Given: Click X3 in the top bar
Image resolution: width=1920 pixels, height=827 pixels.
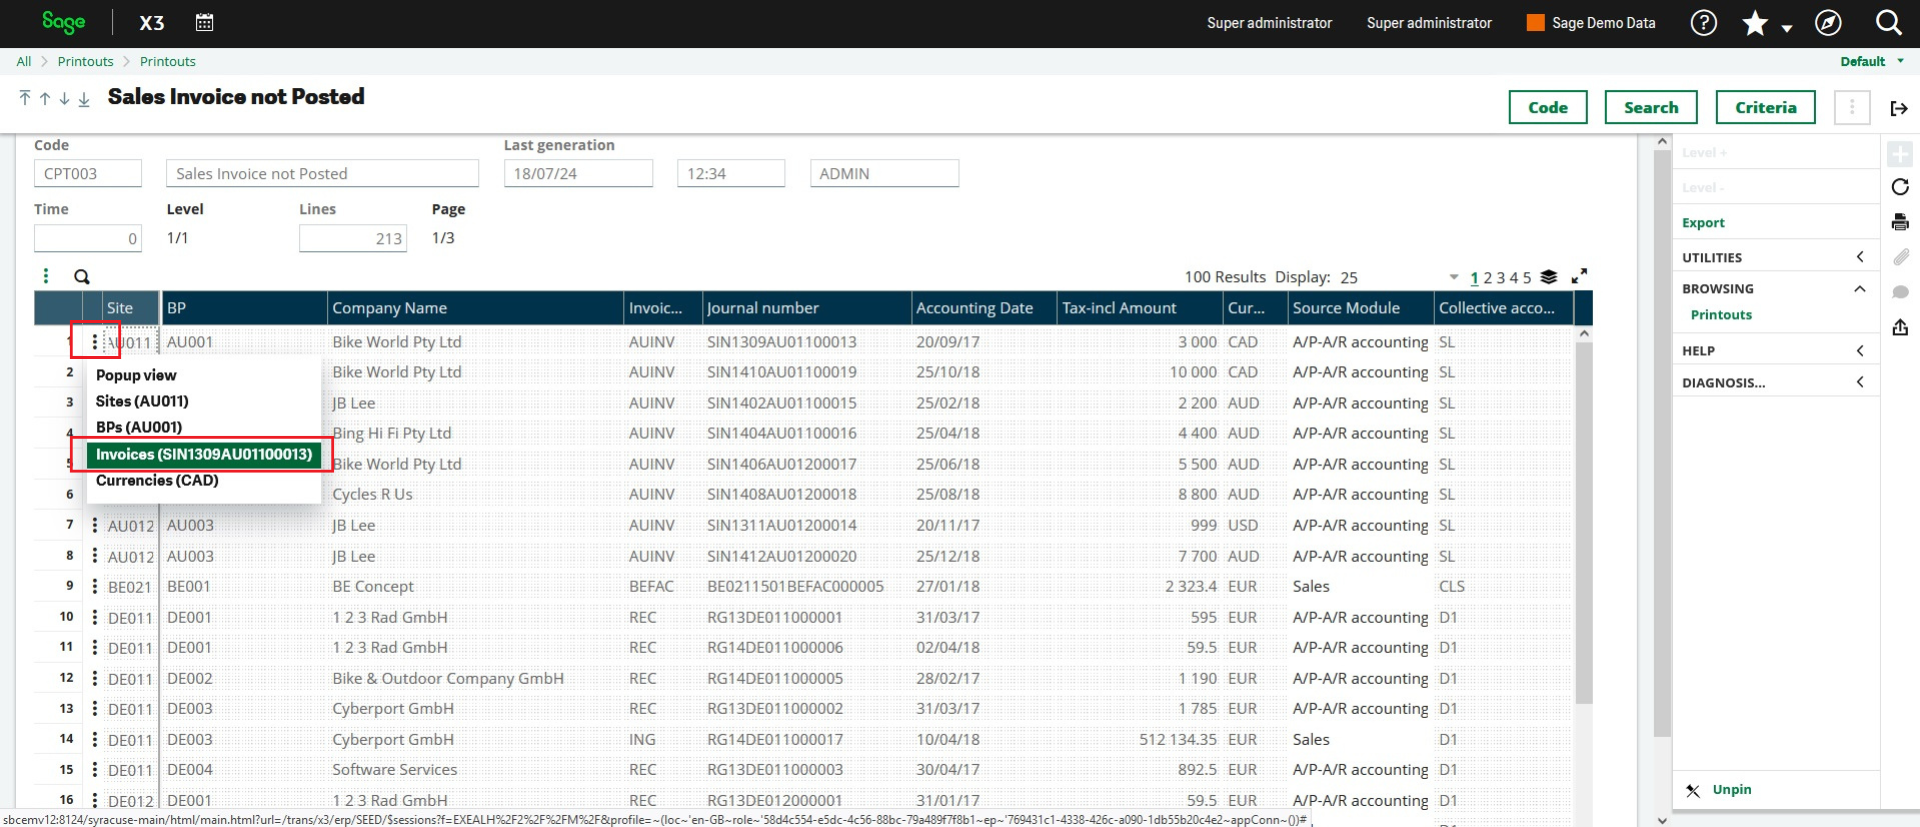Looking at the screenshot, I should [x=152, y=23].
